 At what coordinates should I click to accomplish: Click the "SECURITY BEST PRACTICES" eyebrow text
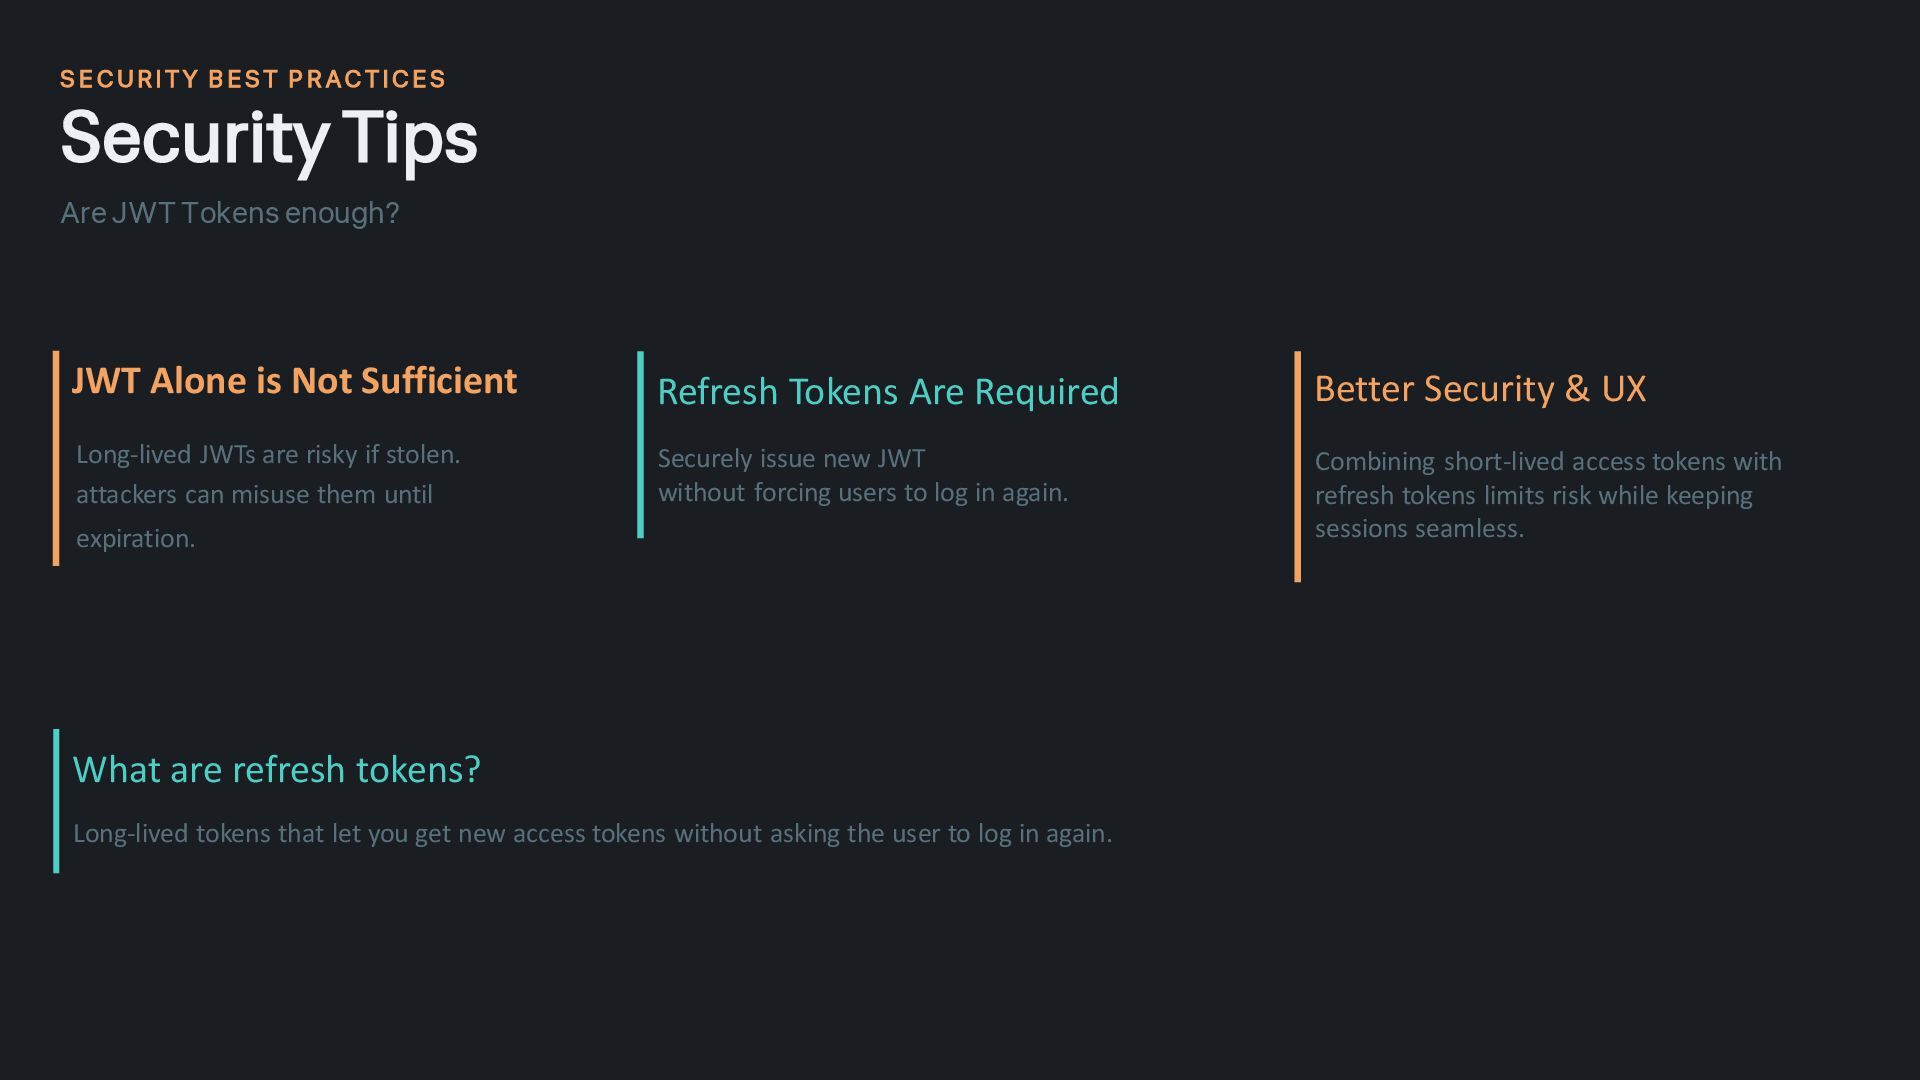click(253, 79)
